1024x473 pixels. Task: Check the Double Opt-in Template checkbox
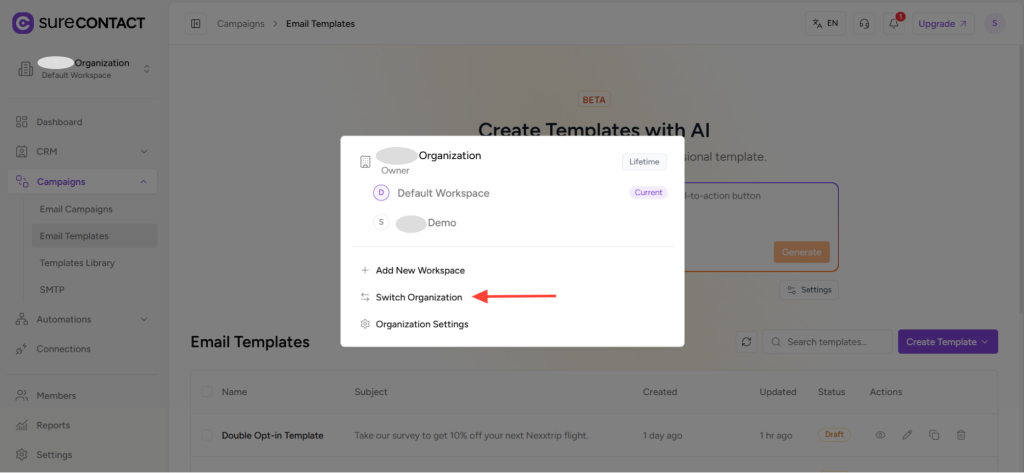[207, 435]
